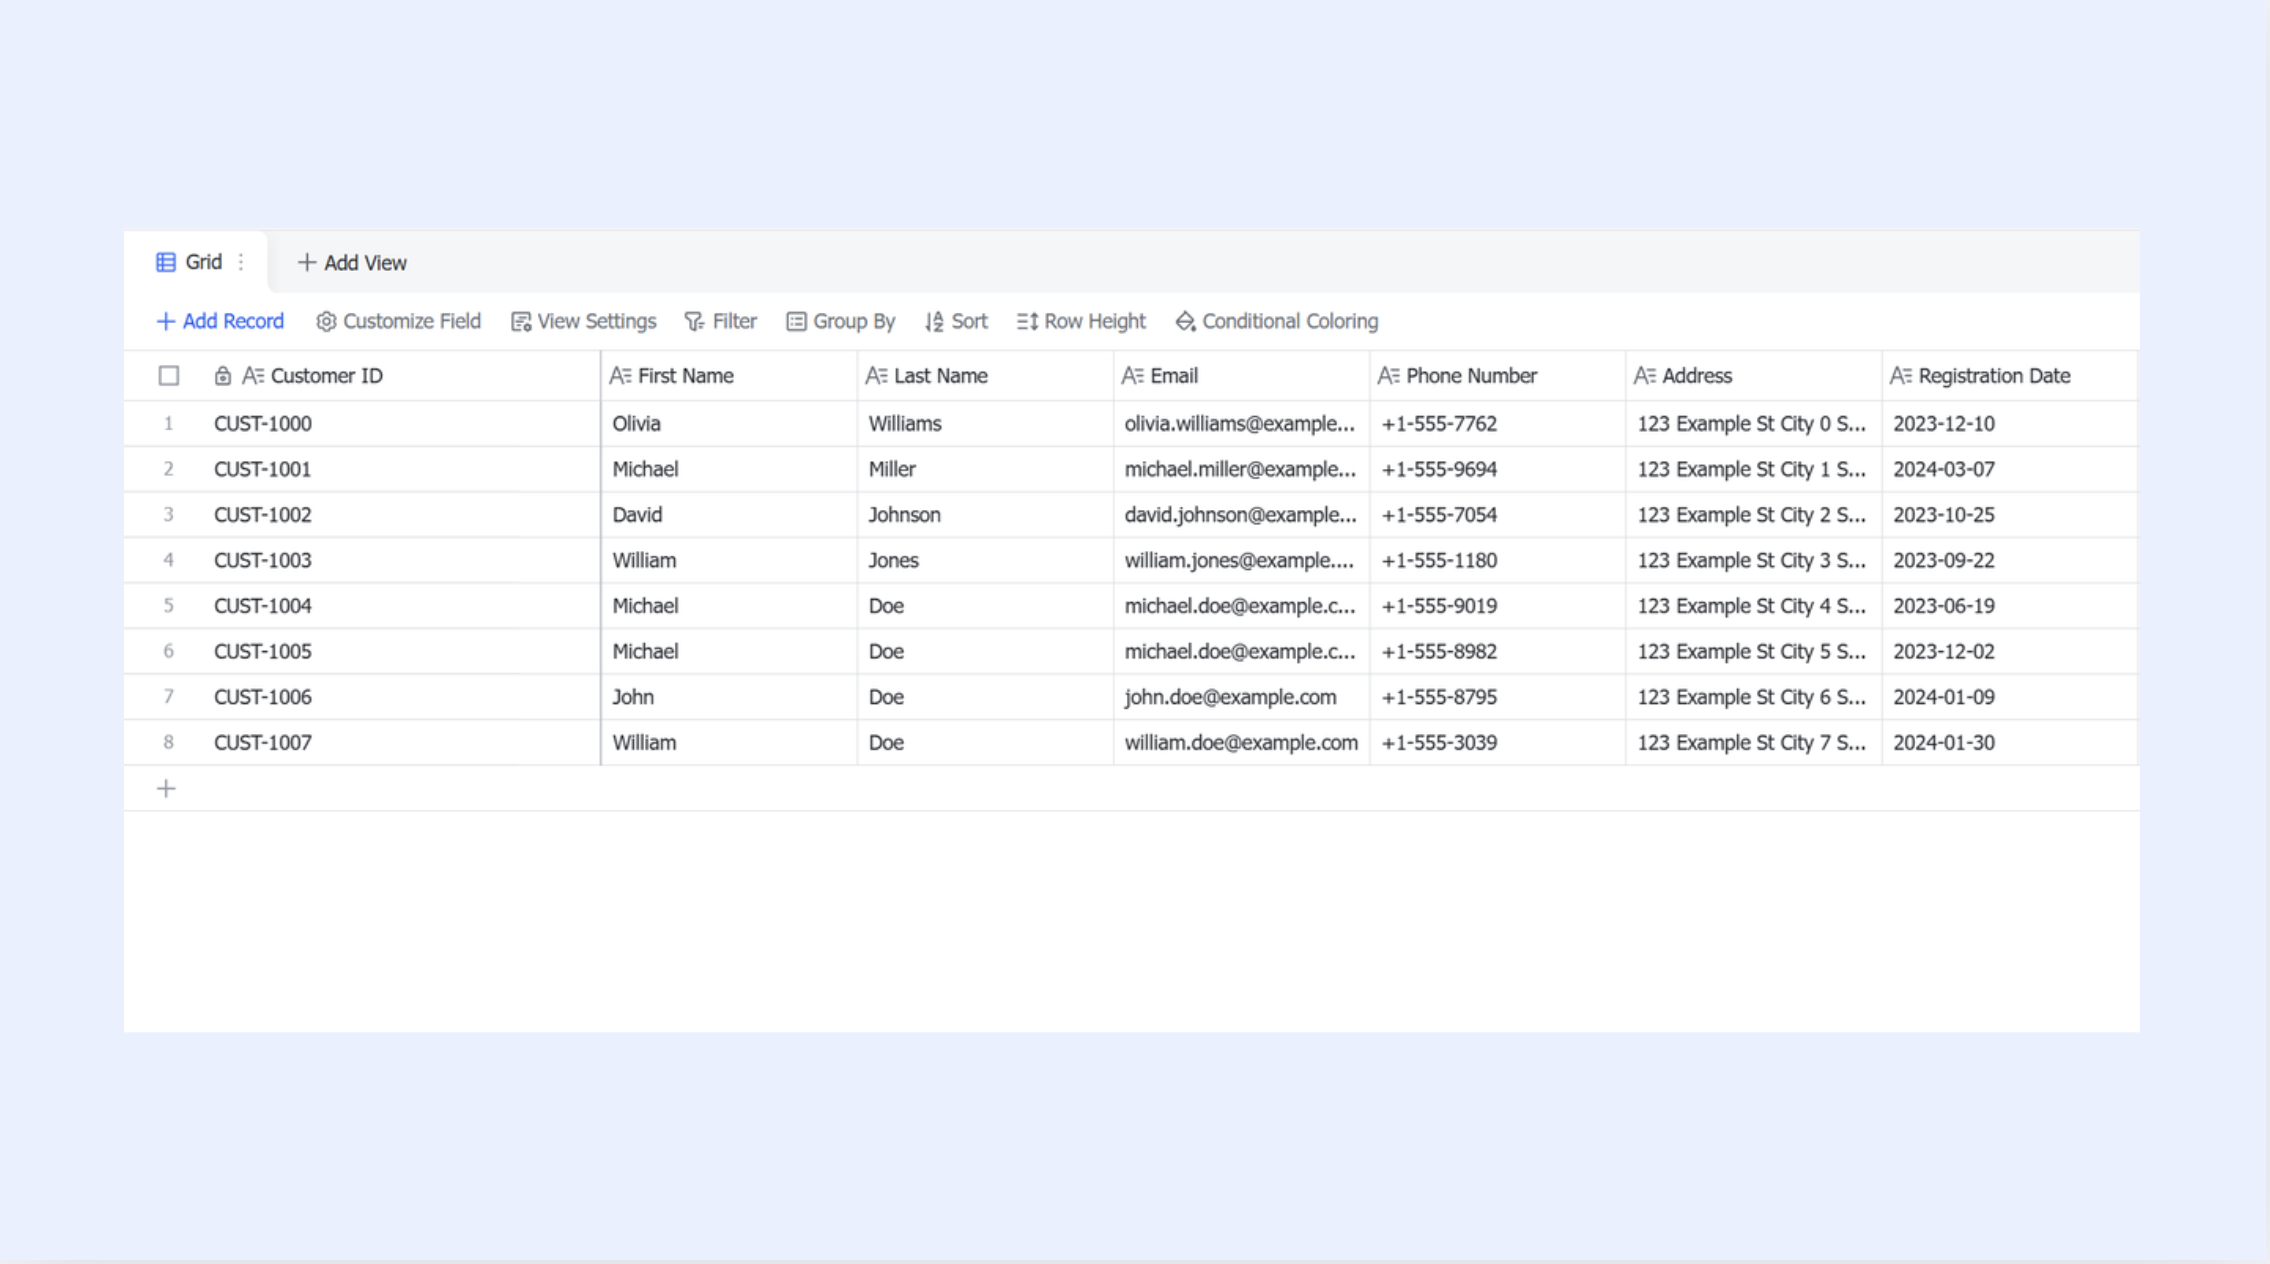The width and height of the screenshot is (2270, 1264).
Task: Click the First Name column header
Action: [x=729, y=376]
